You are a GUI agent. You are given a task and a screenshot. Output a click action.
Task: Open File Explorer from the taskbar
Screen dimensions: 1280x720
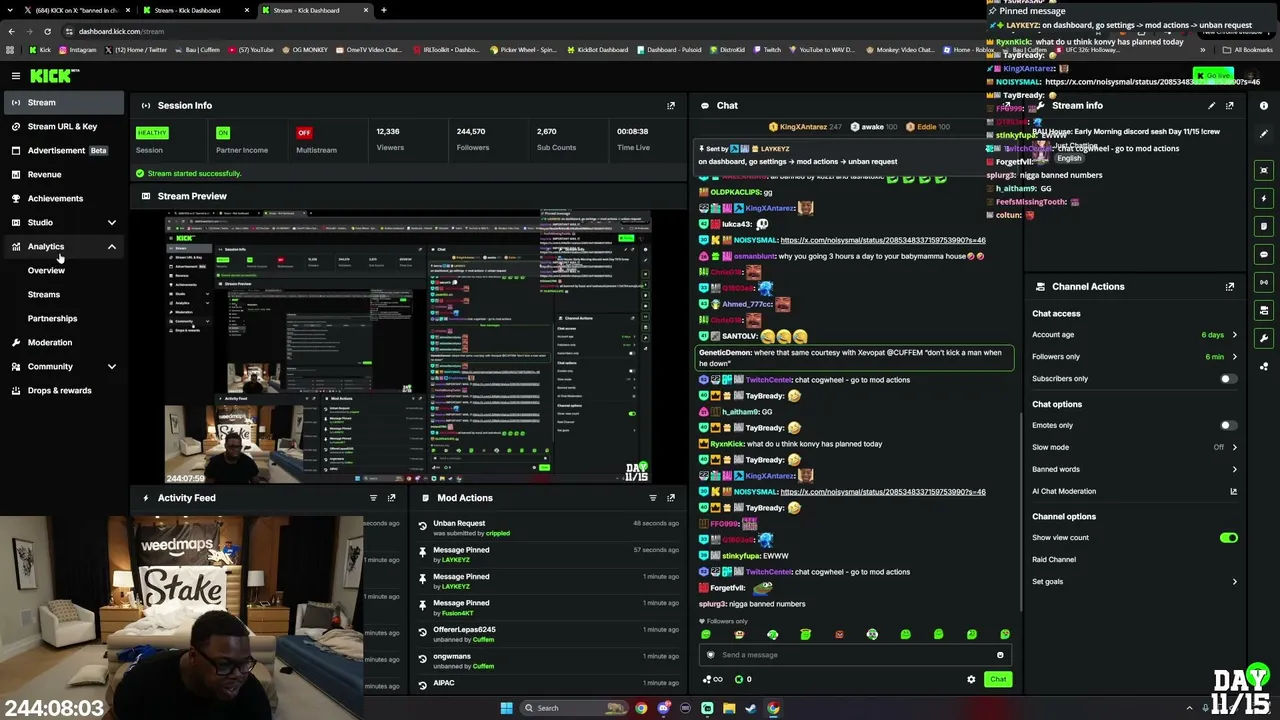[x=729, y=708]
